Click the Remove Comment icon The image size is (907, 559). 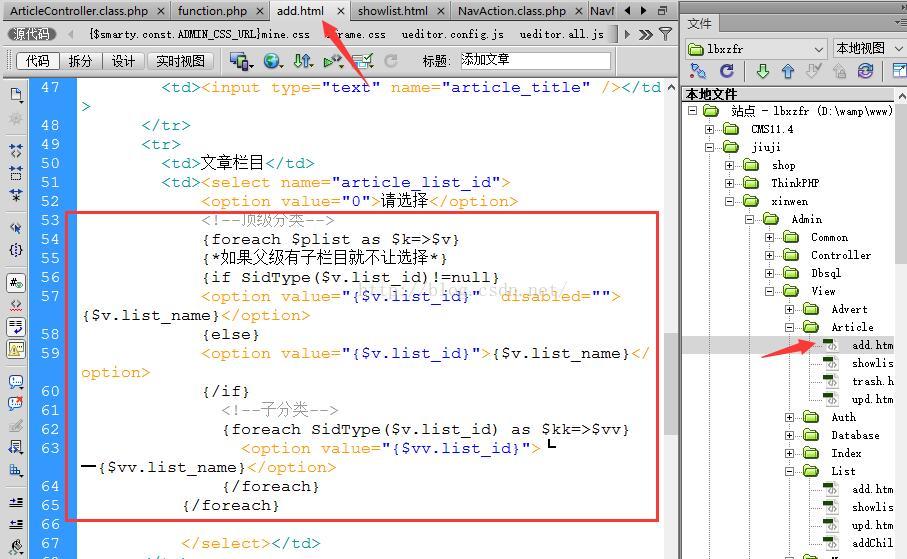[x=16, y=403]
